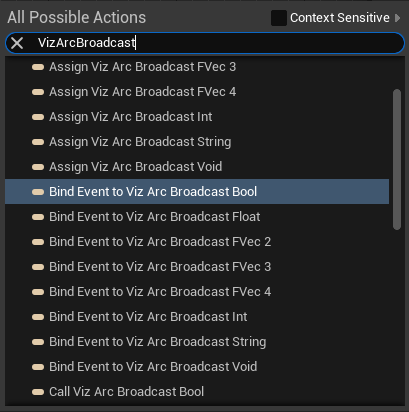Screen dimensions: 409x412
Task: Select Bind Event to Viz Arc Broadcast Float
Action: point(197,217)
